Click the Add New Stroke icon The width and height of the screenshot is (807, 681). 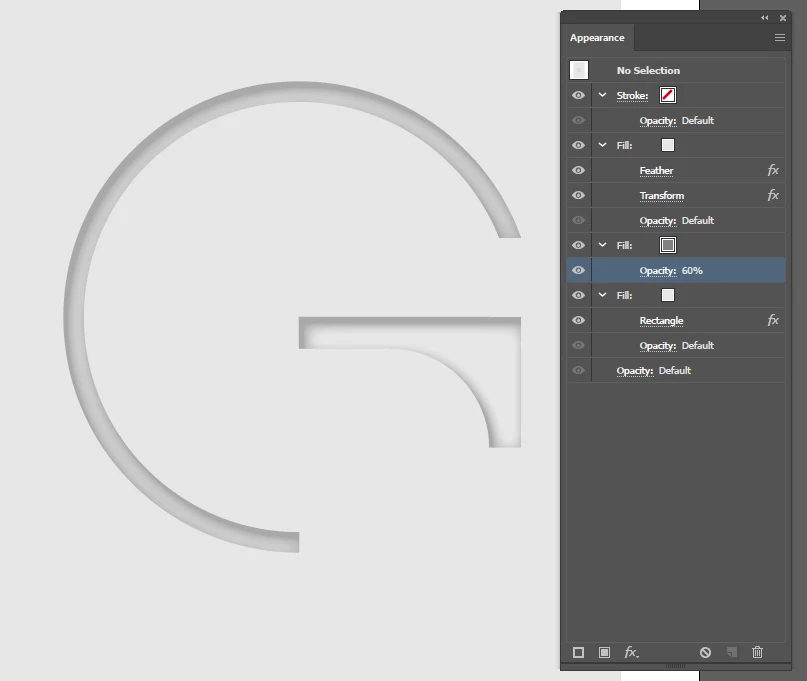(578, 653)
